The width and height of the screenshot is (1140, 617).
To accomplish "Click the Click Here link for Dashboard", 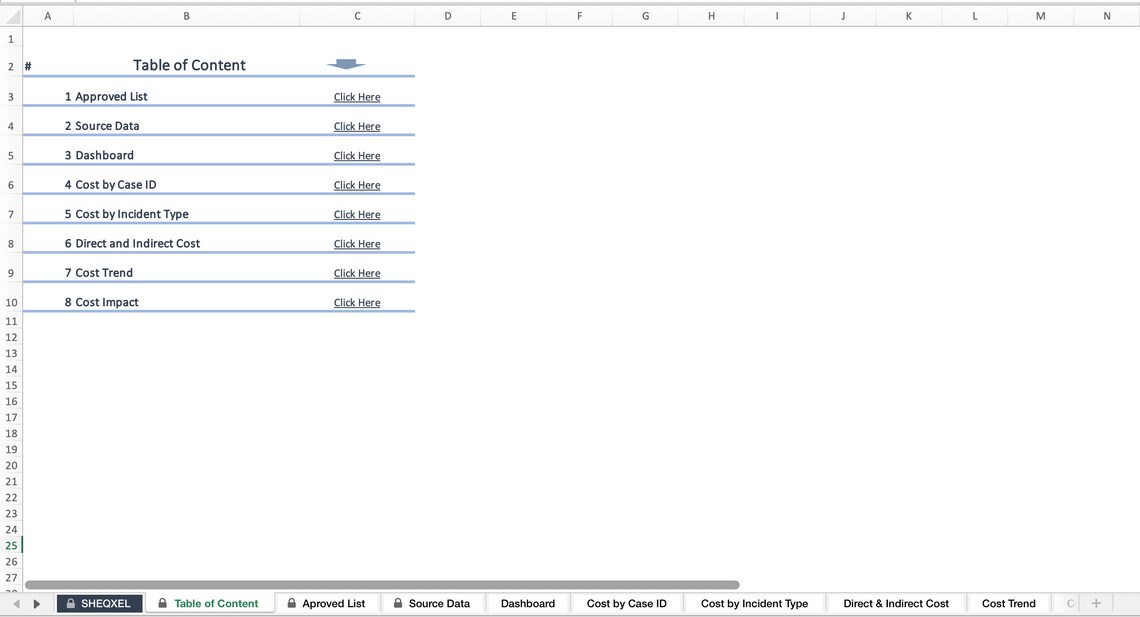I will 357,155.
